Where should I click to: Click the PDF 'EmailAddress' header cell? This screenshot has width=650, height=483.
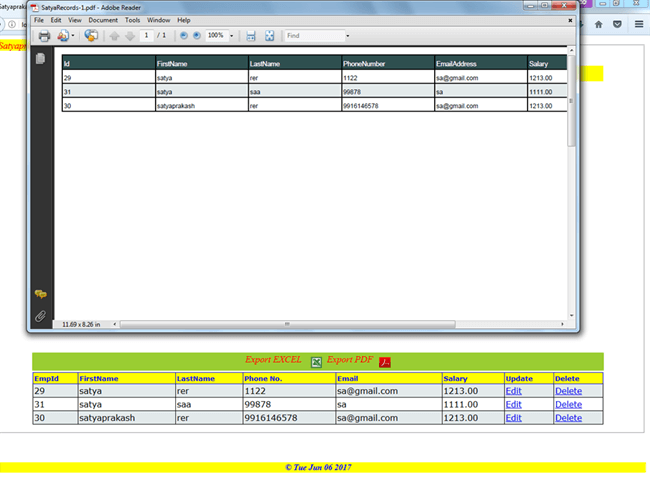pyautogui.click(x=481, y=63)
